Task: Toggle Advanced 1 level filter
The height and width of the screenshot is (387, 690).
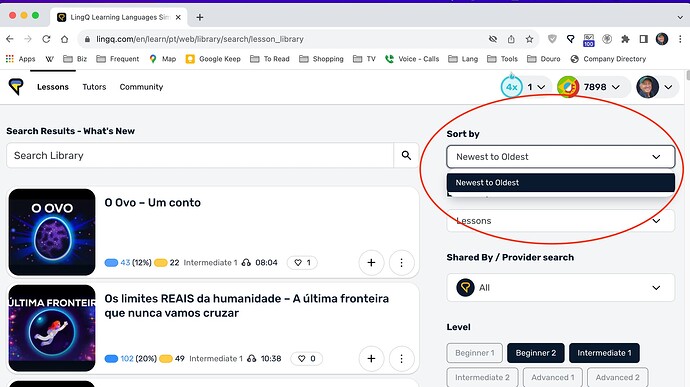Action: pyautogui.click(x=552, y=377)
